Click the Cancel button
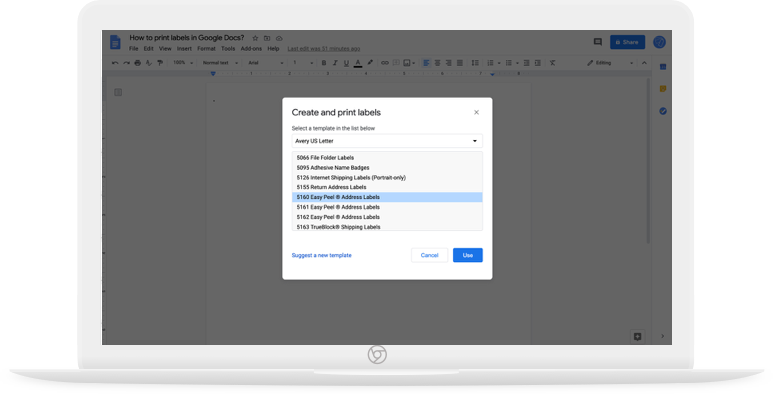773x394 pixels. 429,255
